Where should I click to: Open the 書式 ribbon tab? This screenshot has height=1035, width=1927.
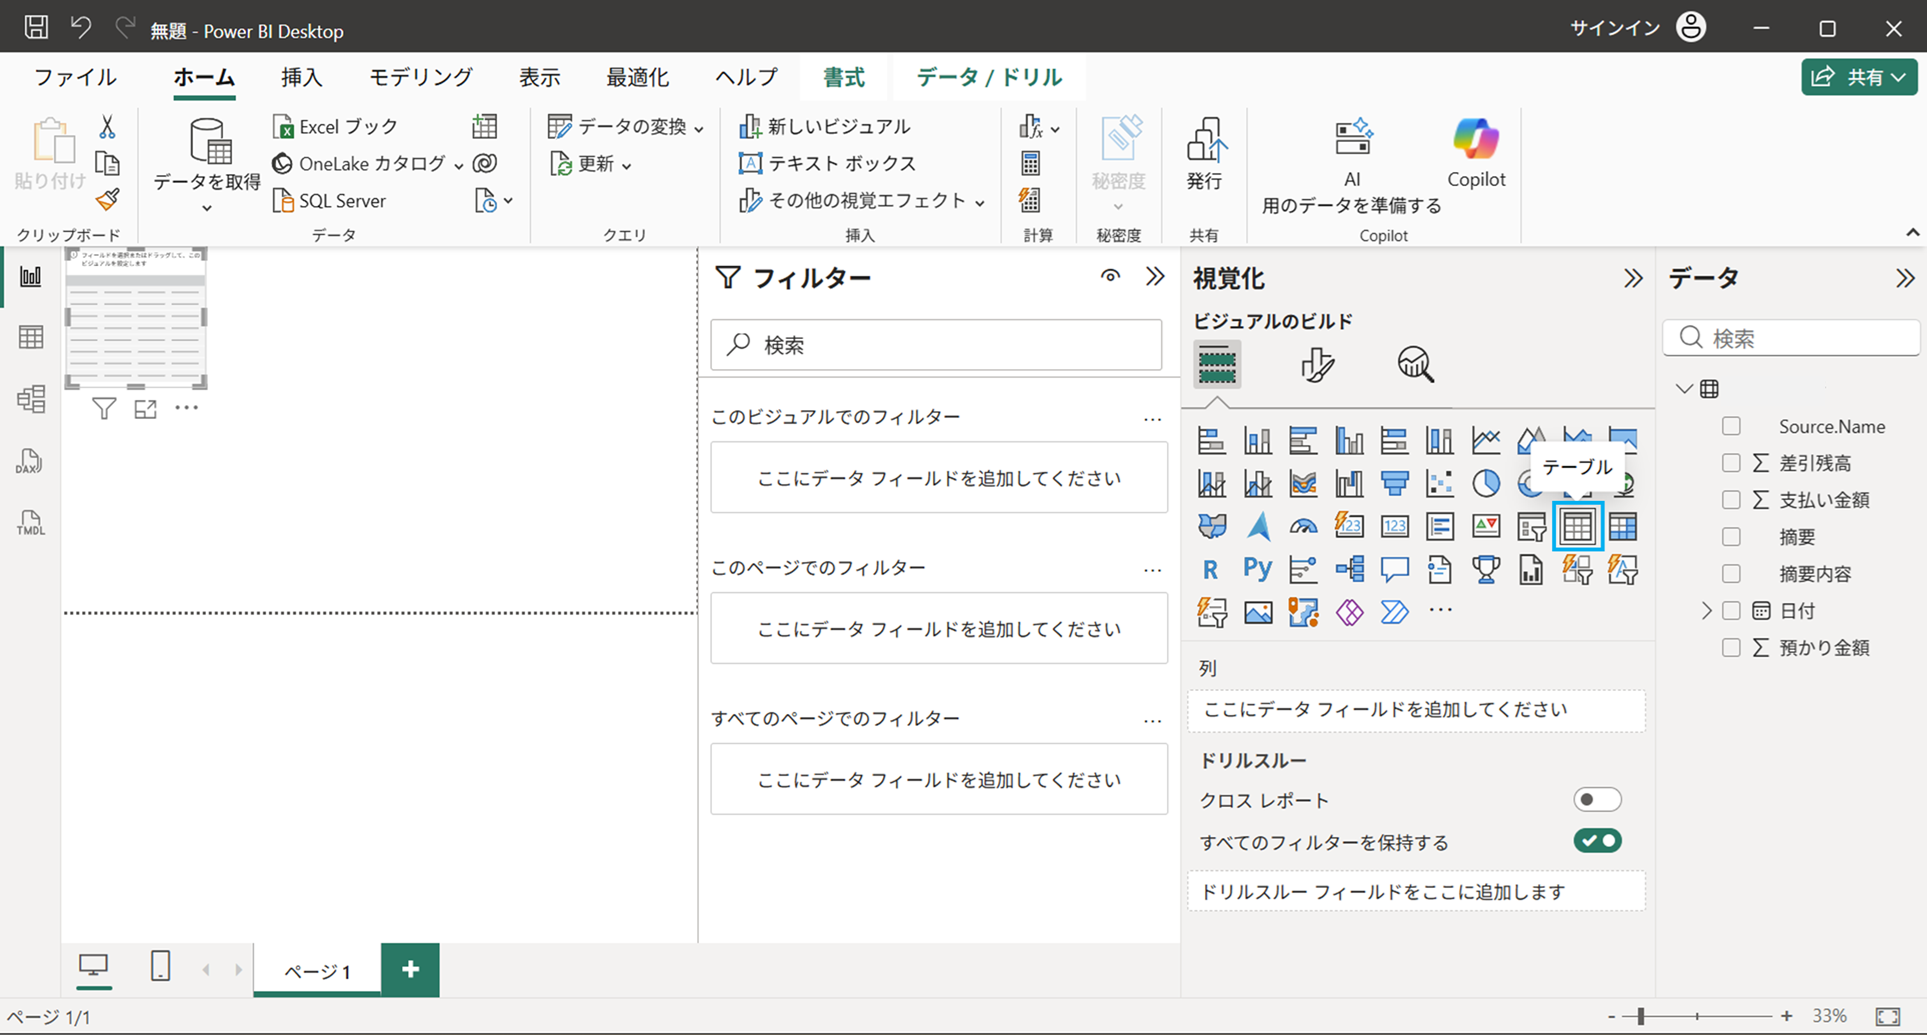click(844, 77)
